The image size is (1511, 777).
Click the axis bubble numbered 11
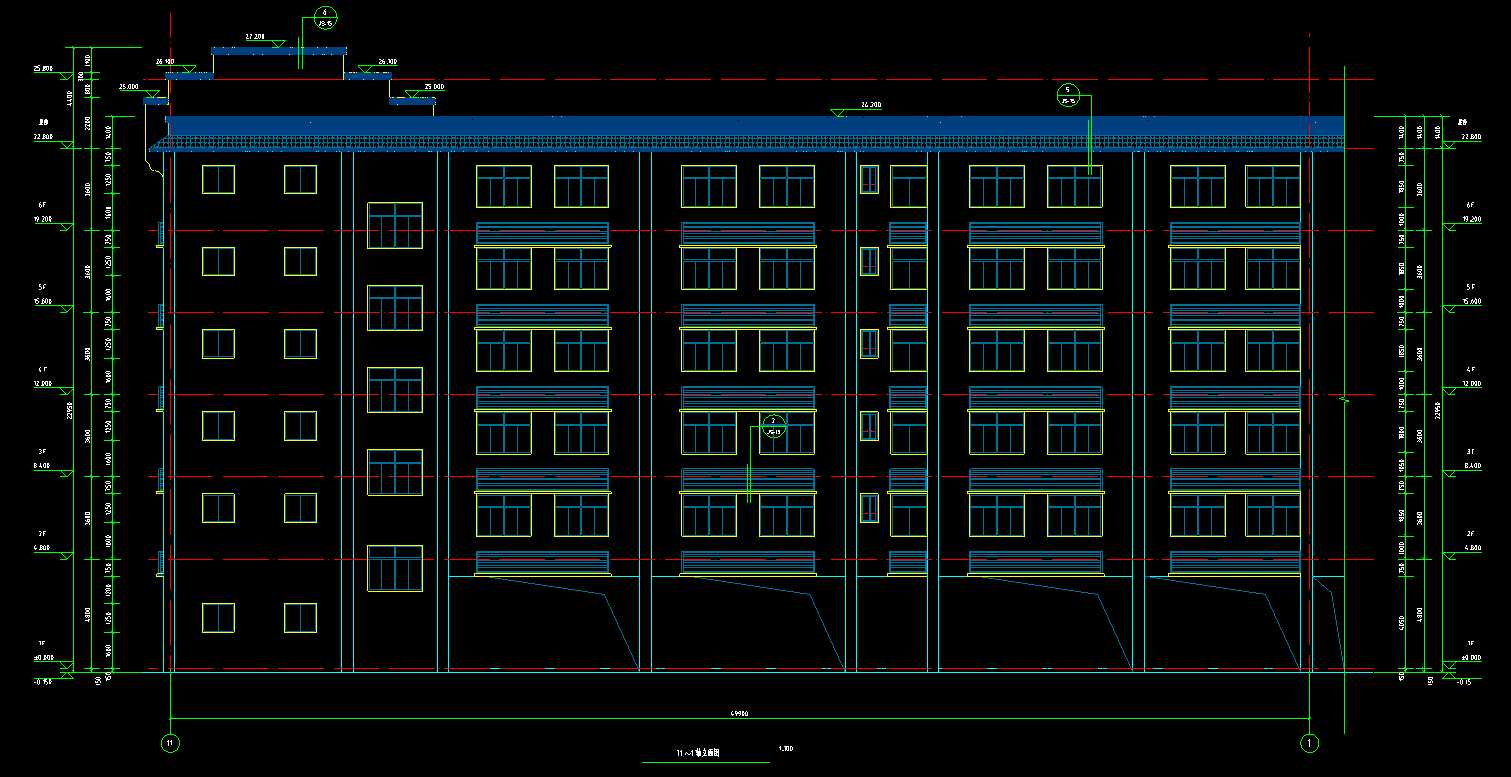[170, 743]
